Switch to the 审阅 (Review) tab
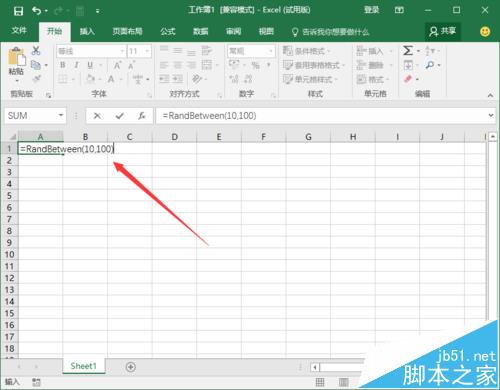 tap(233, 31)
